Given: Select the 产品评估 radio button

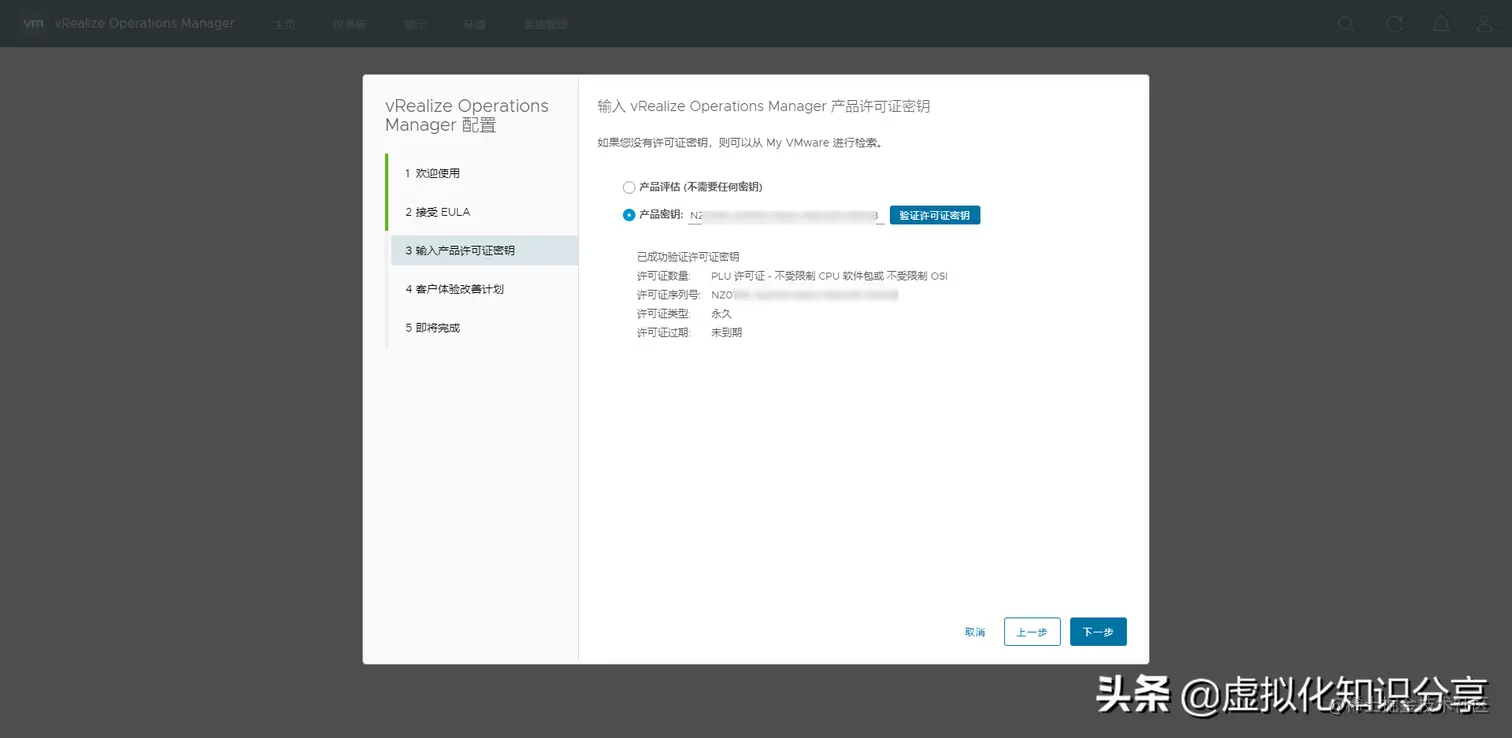Looking at the screenshot, I should click(x=629, y=187).
